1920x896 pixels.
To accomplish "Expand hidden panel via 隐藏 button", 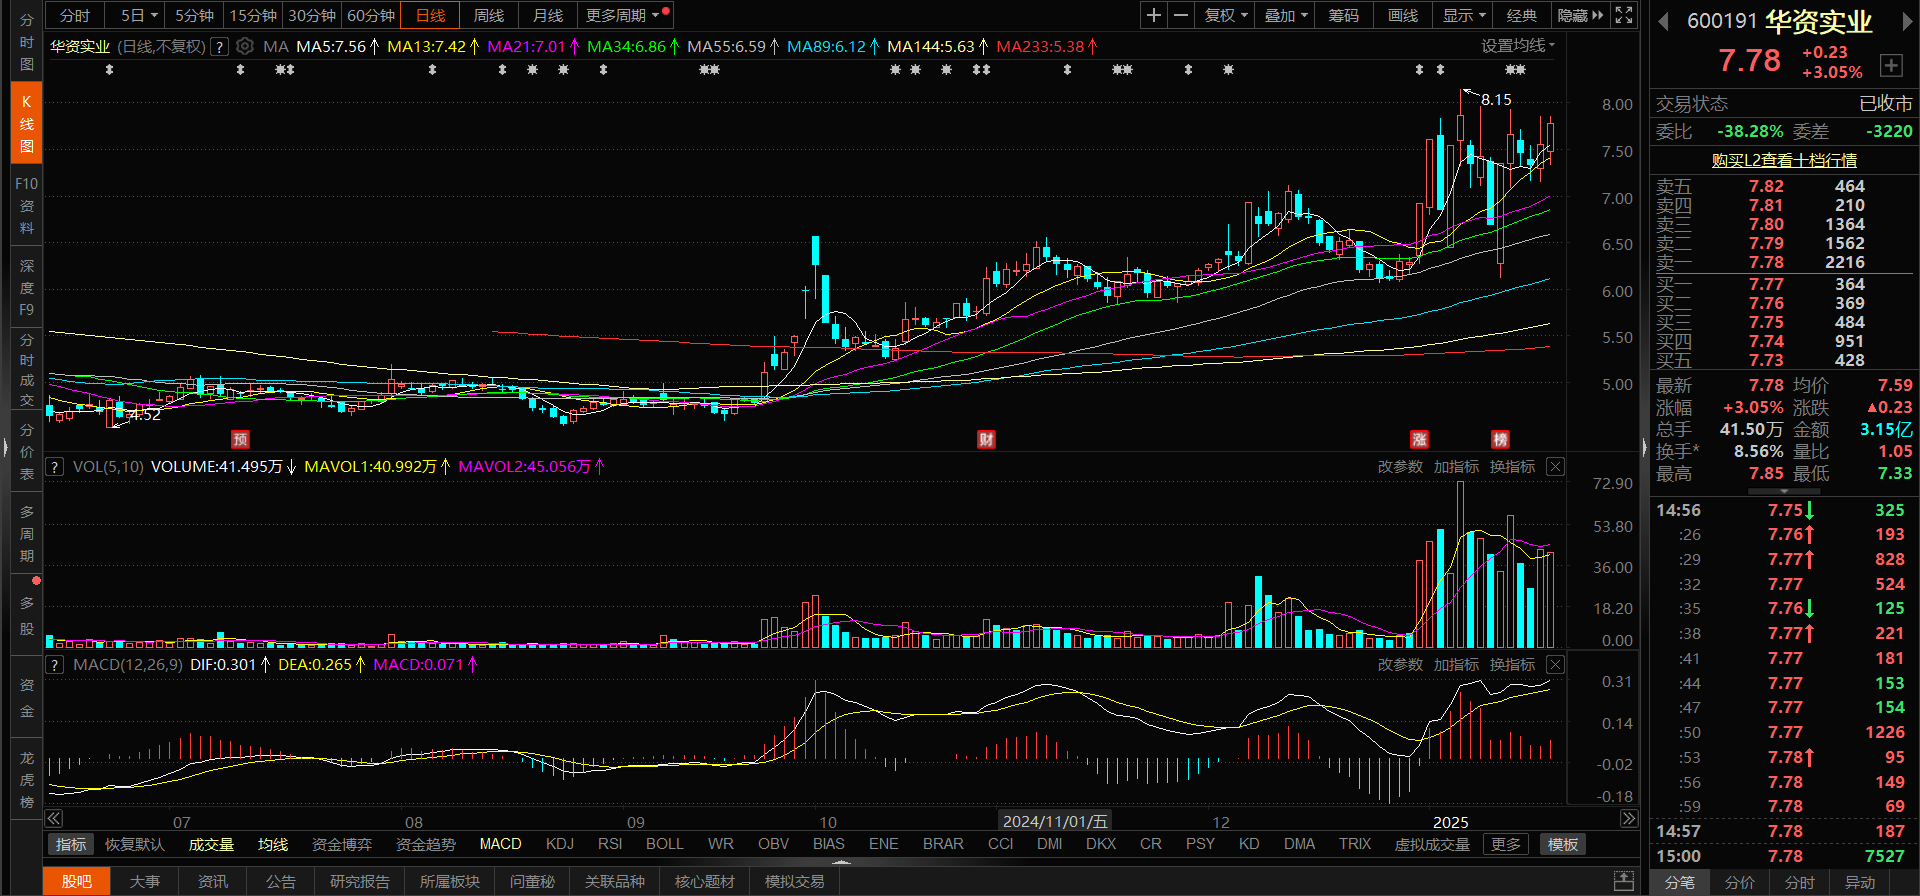I will pyautogui.click(x=1580, y=15).
